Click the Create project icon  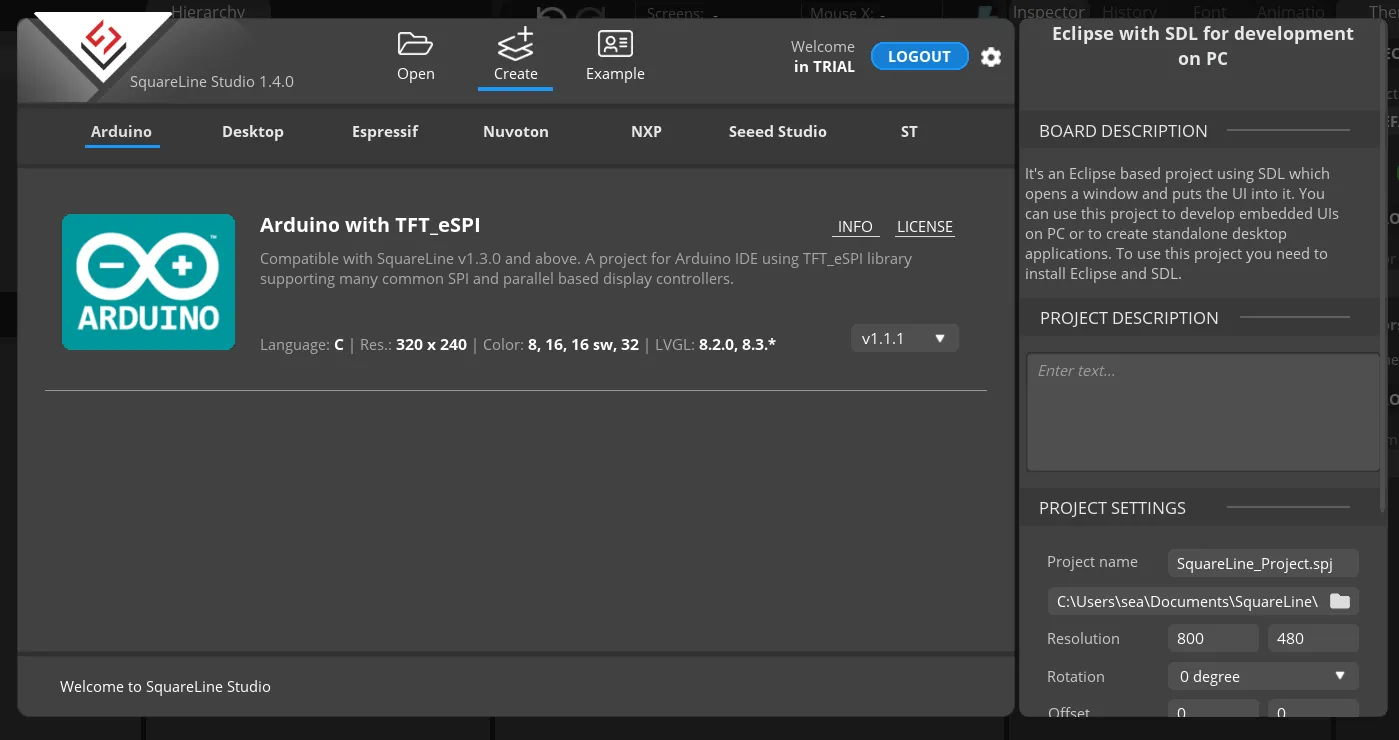point(515,44)
